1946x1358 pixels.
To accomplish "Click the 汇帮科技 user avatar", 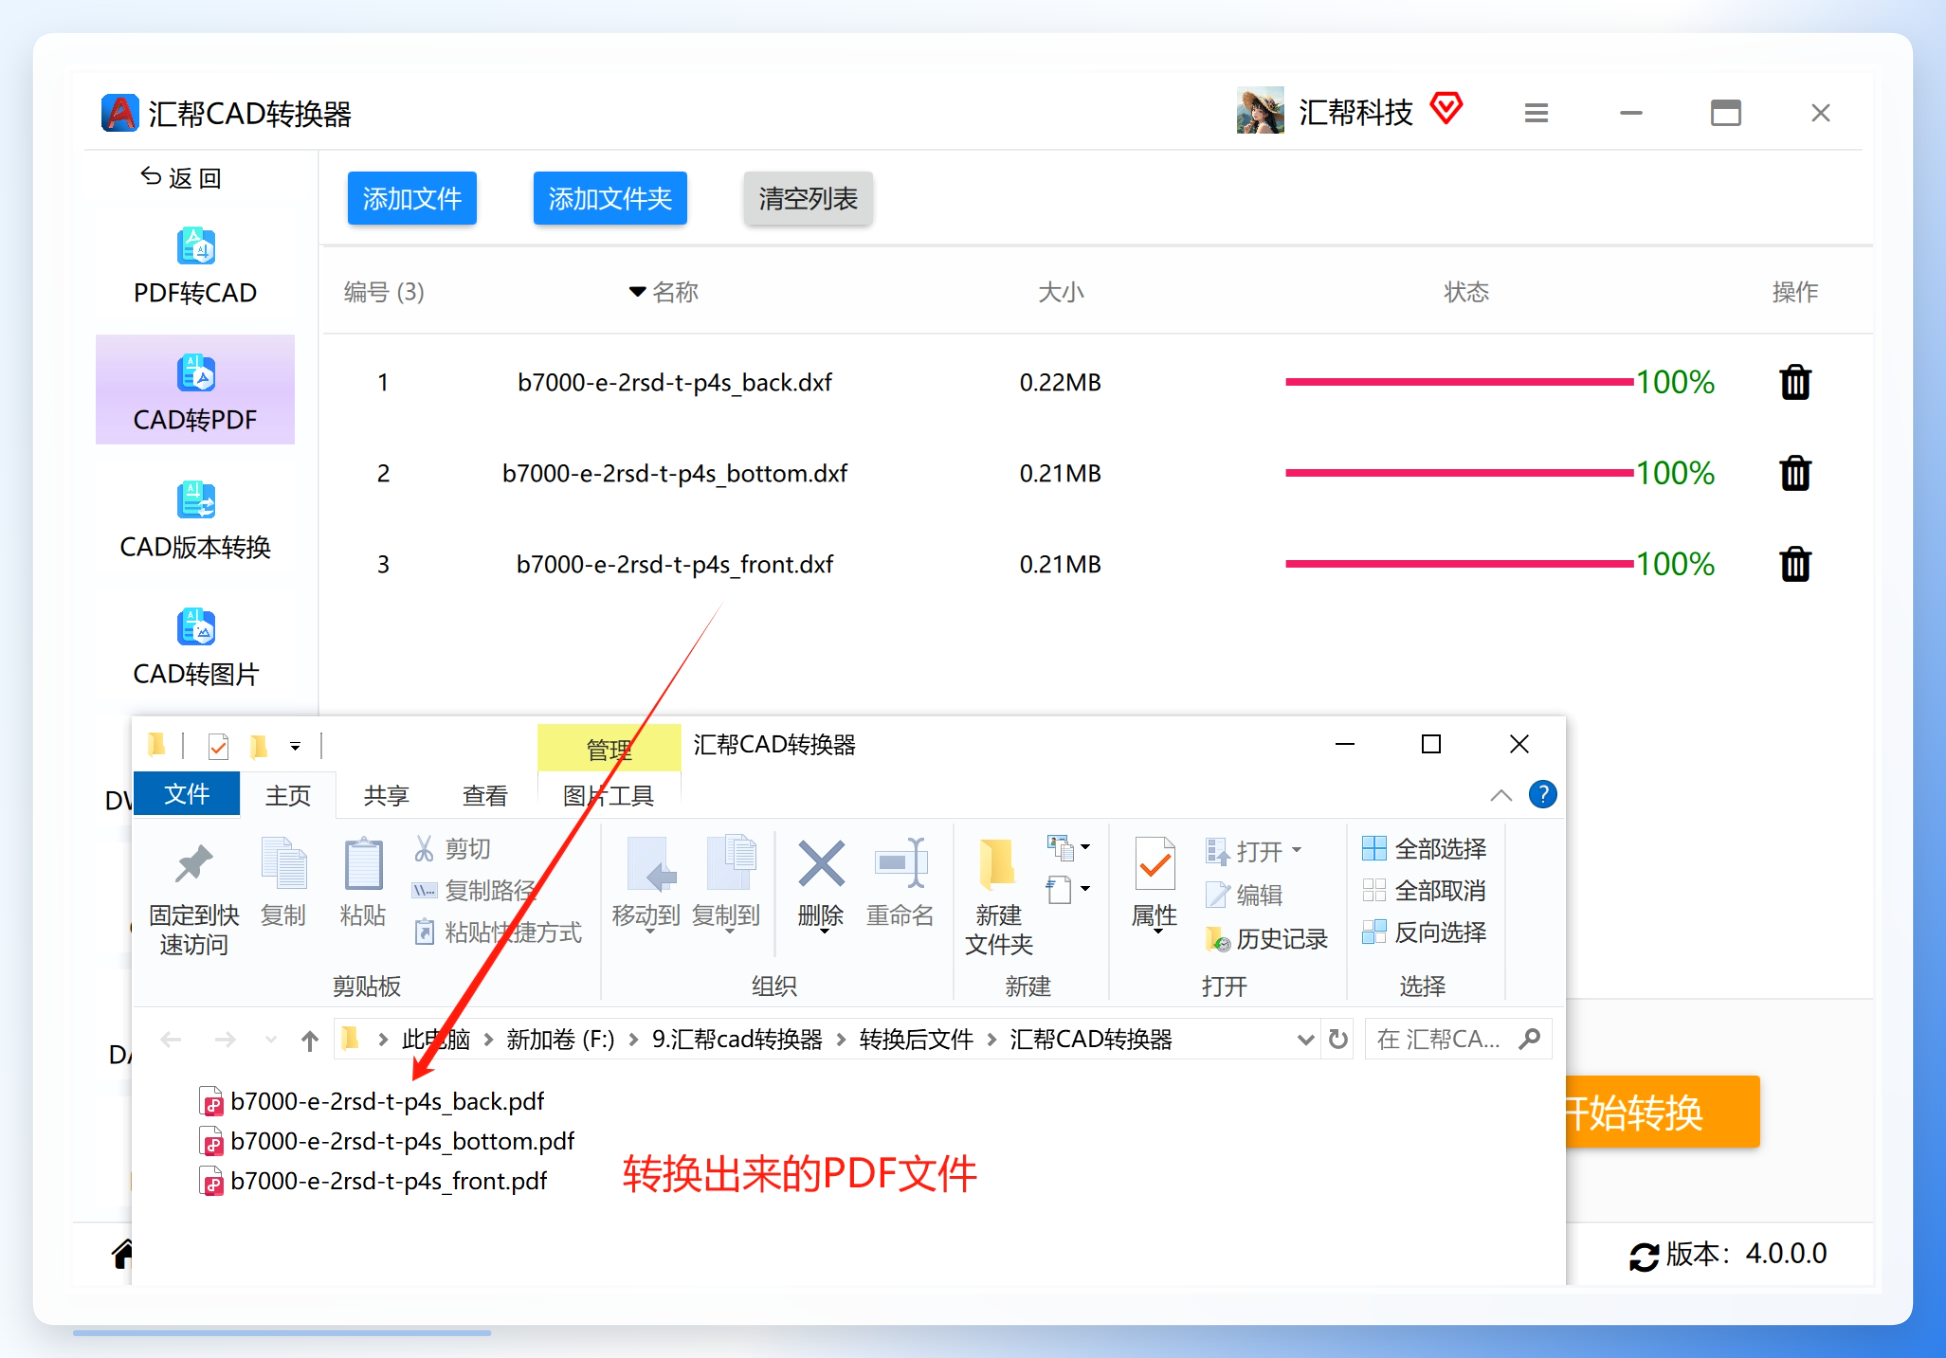I will 1260,111.
